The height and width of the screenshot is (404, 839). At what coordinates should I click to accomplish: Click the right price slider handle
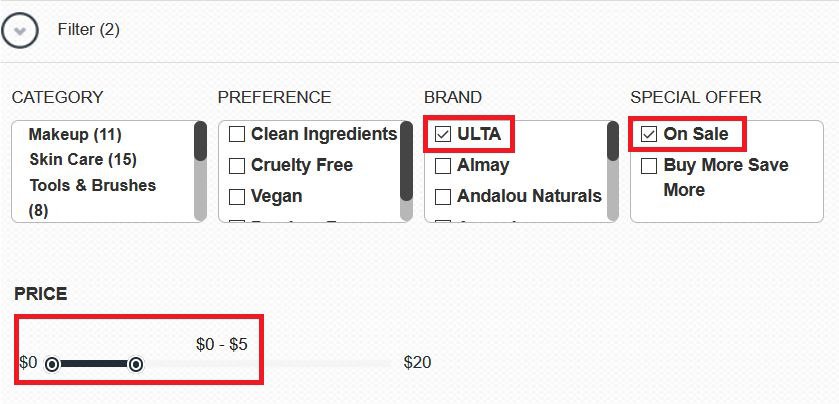click(x=136, y=364)
